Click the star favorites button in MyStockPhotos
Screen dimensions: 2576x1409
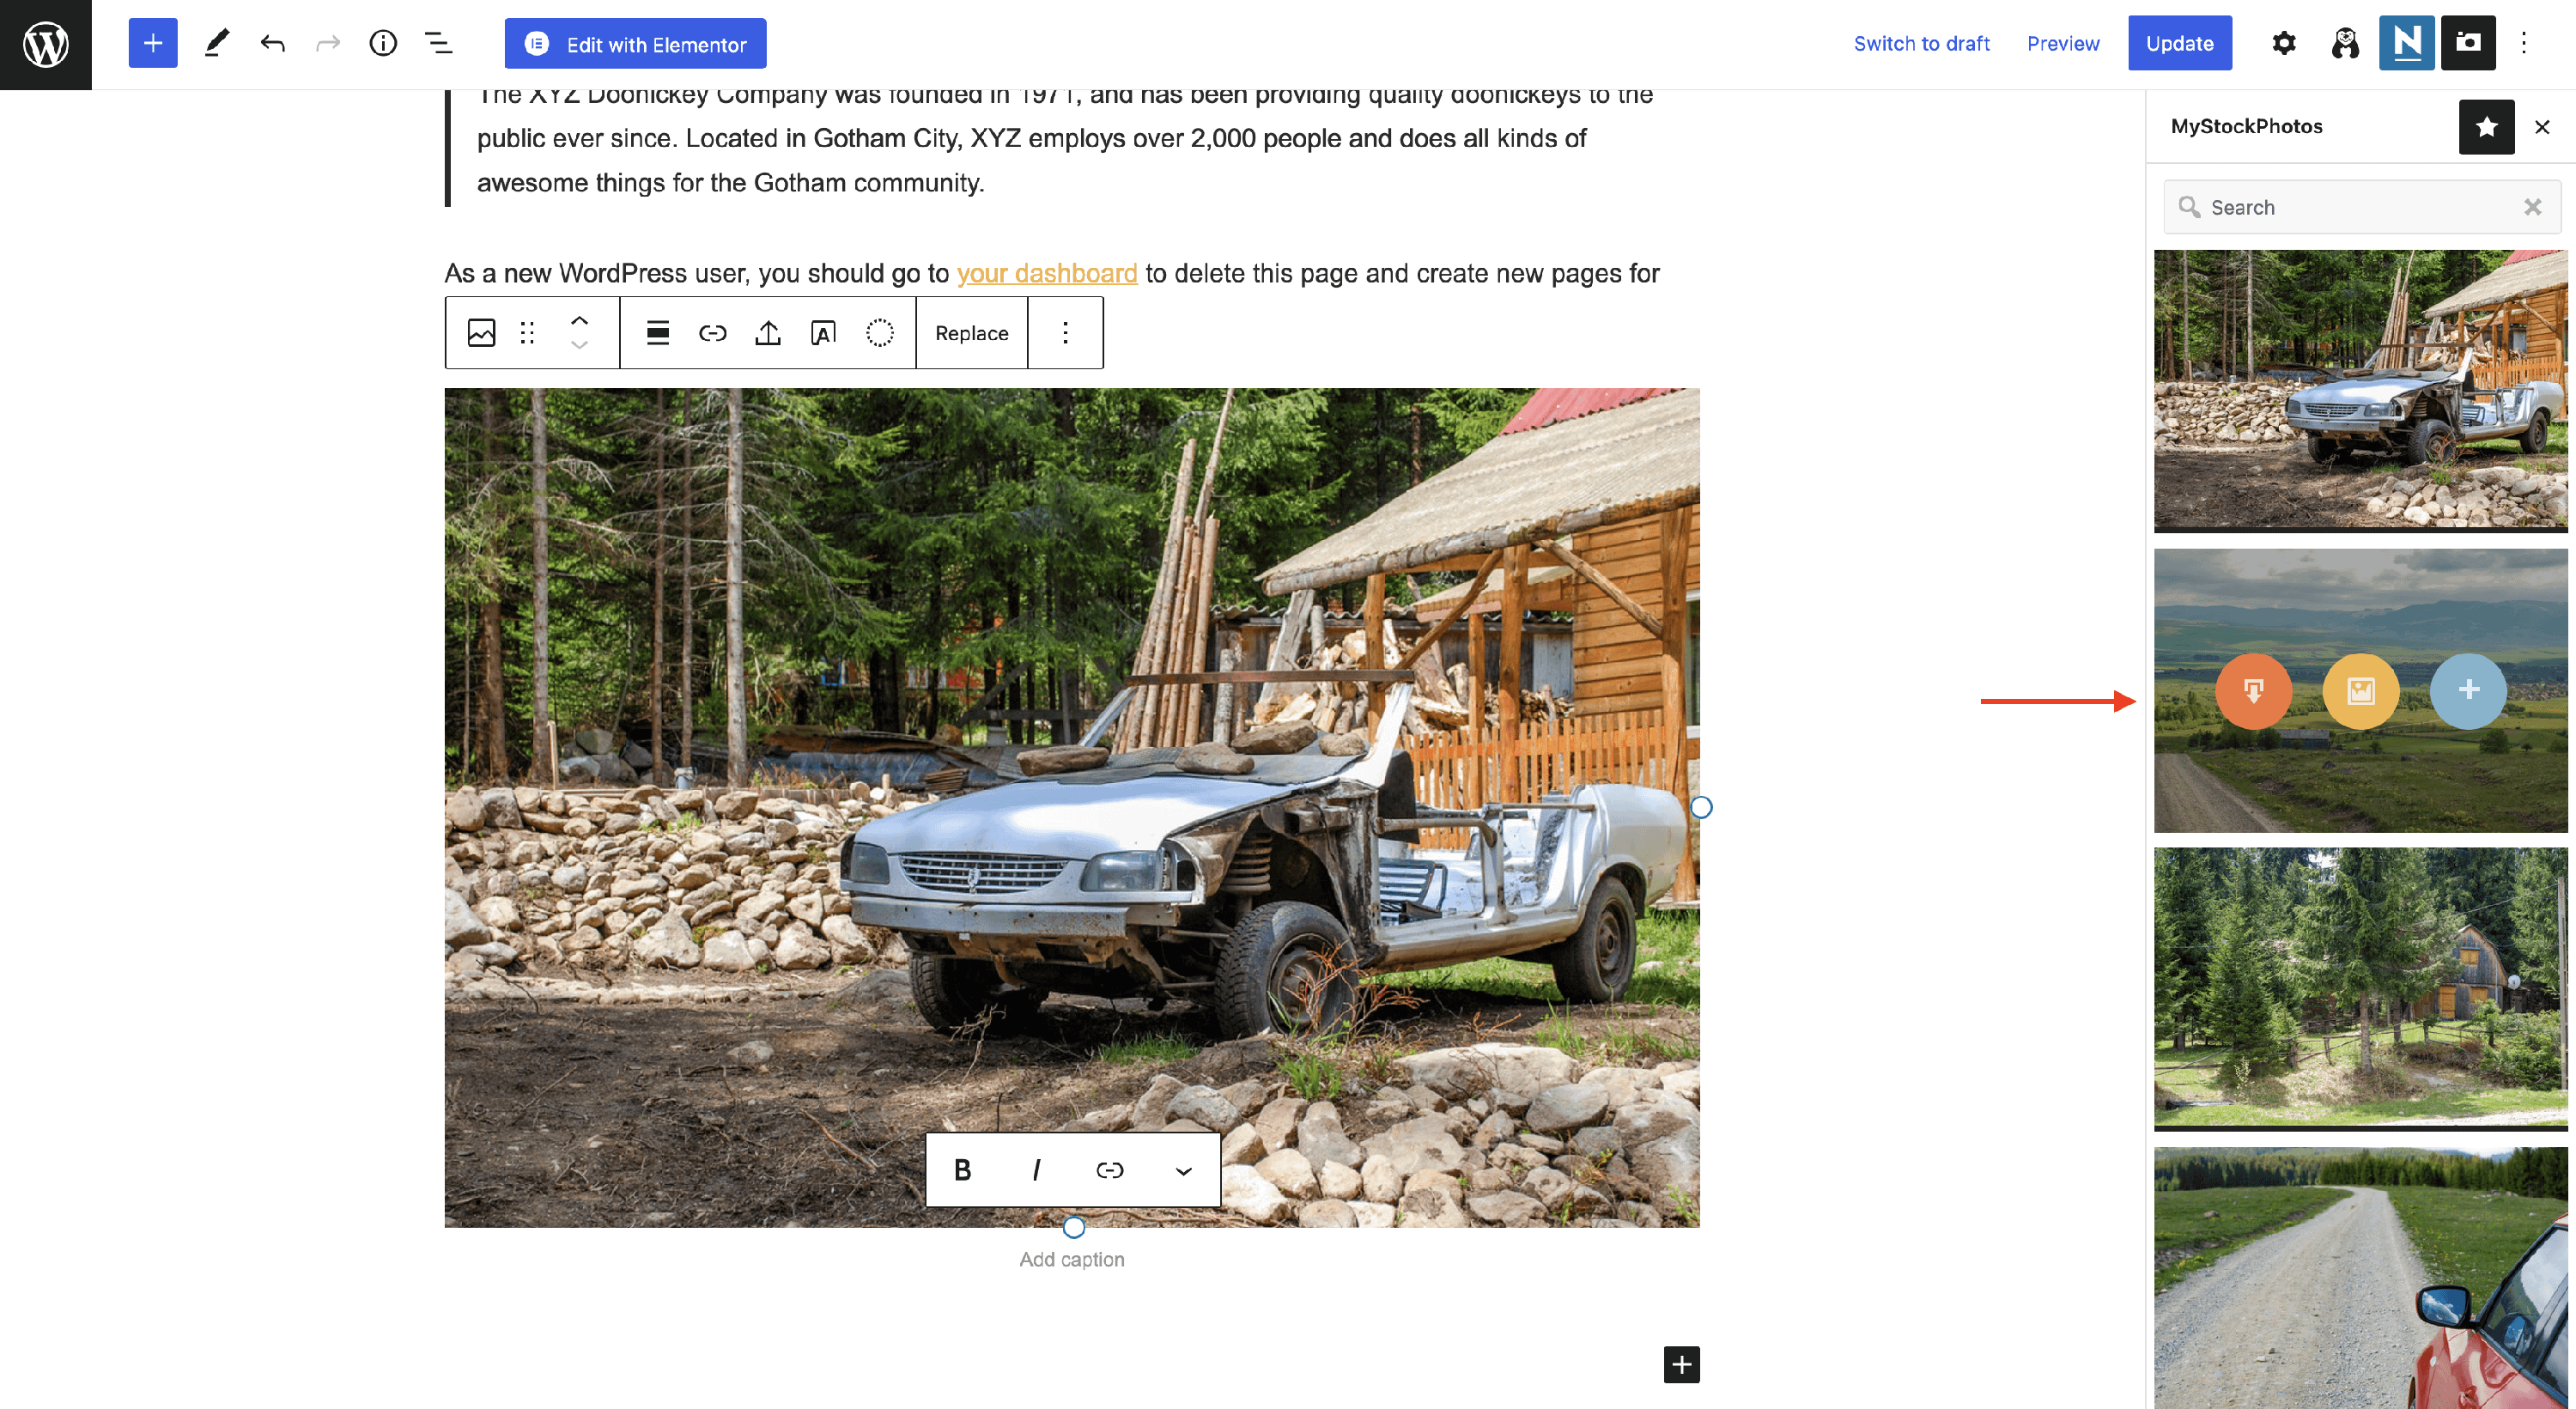(x=2486, y=126)
